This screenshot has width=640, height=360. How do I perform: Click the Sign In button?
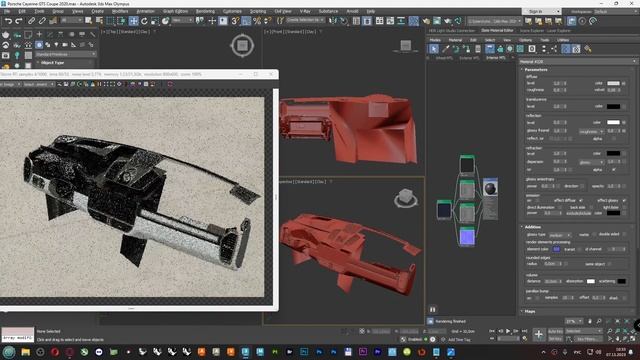tap(536, 11)
